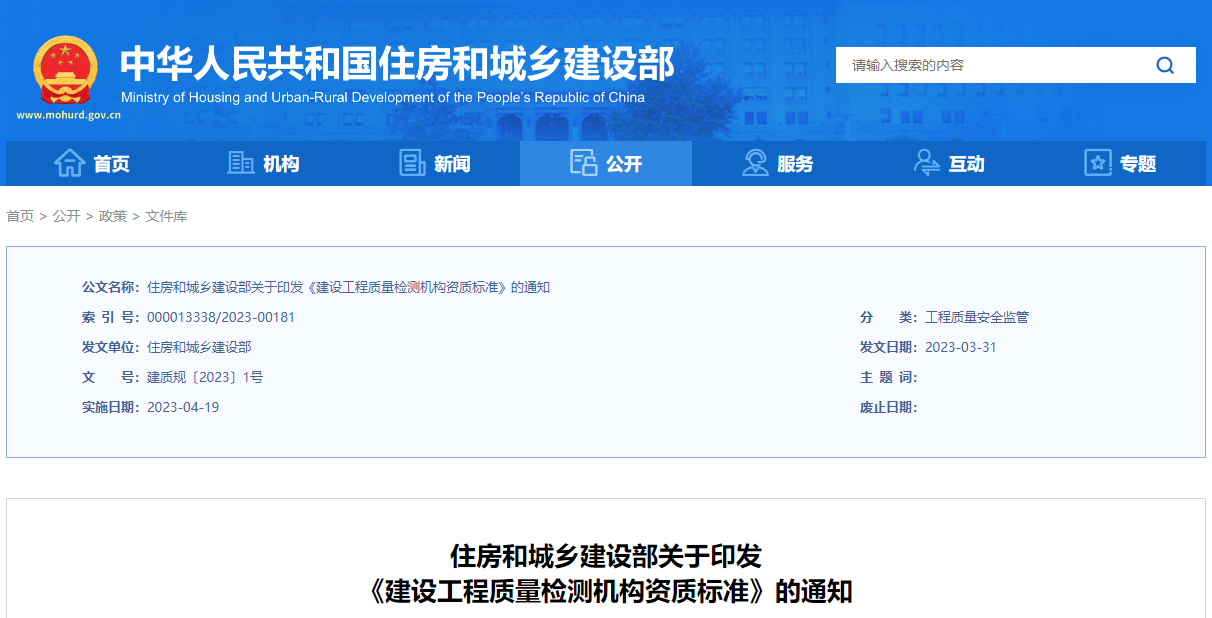Click heading line 《建设工程质量检测机构资质标准》的通知
Viewport: 1212px width, 618px height.
click(609, 591)
